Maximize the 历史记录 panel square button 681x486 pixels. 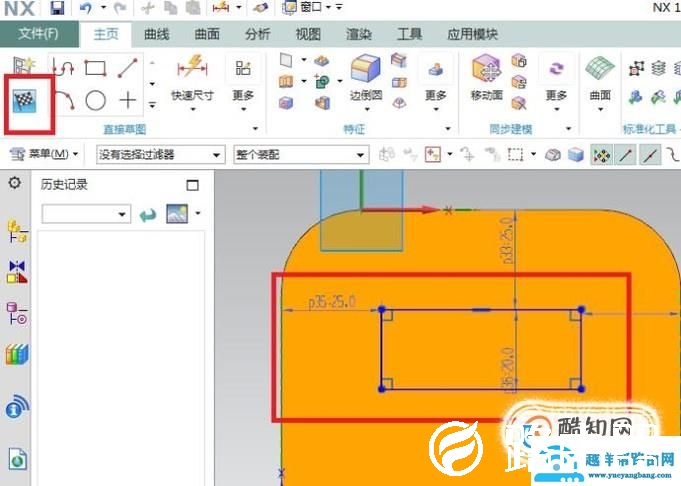192,185
